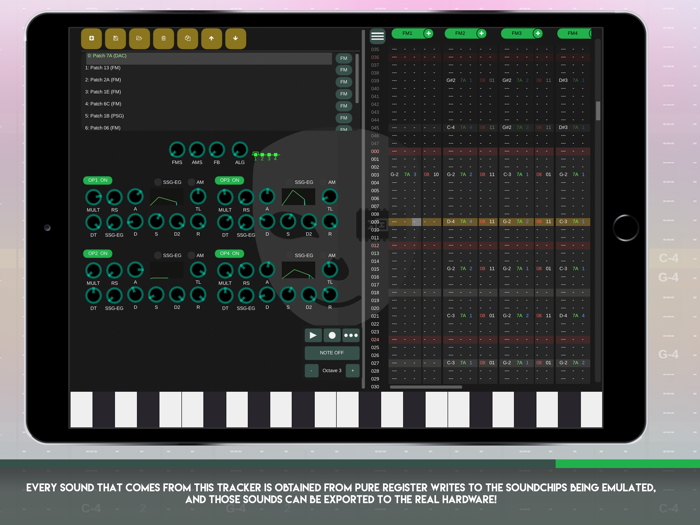The width and height of the screenshot is (700, 525).
Task: Delete the selected patch with the trash icon
Action: tap(163, 38)
